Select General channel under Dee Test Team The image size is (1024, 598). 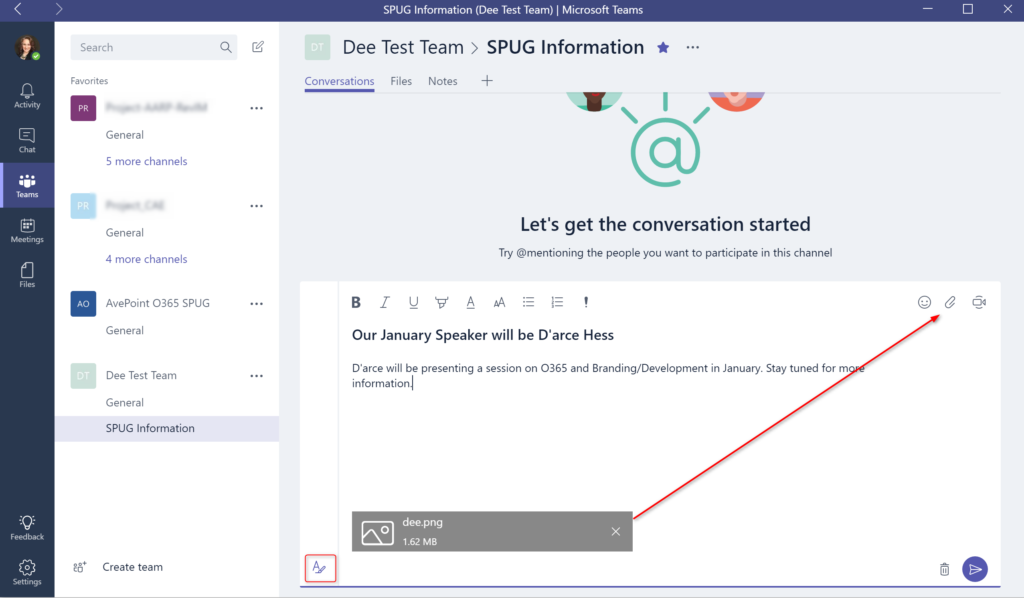coord(125,403)
